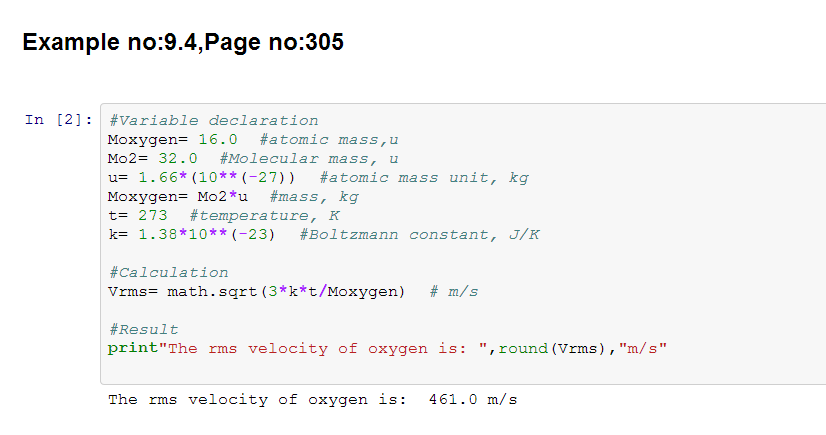
Task: Click the '#Calculation' comment line
Action: pyautogui.click(x=167, y=272)
